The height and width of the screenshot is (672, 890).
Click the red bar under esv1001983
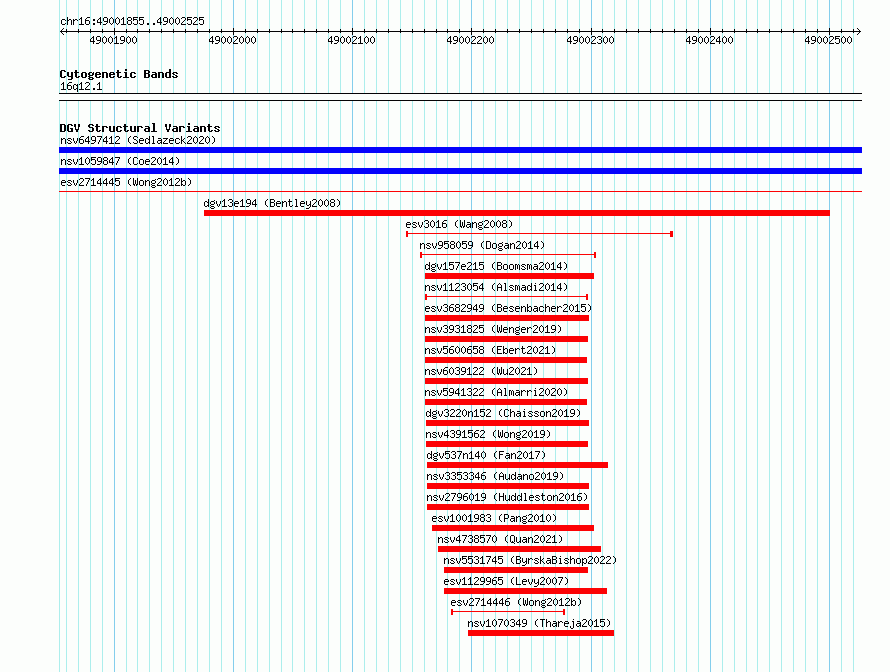click(513, 528)
